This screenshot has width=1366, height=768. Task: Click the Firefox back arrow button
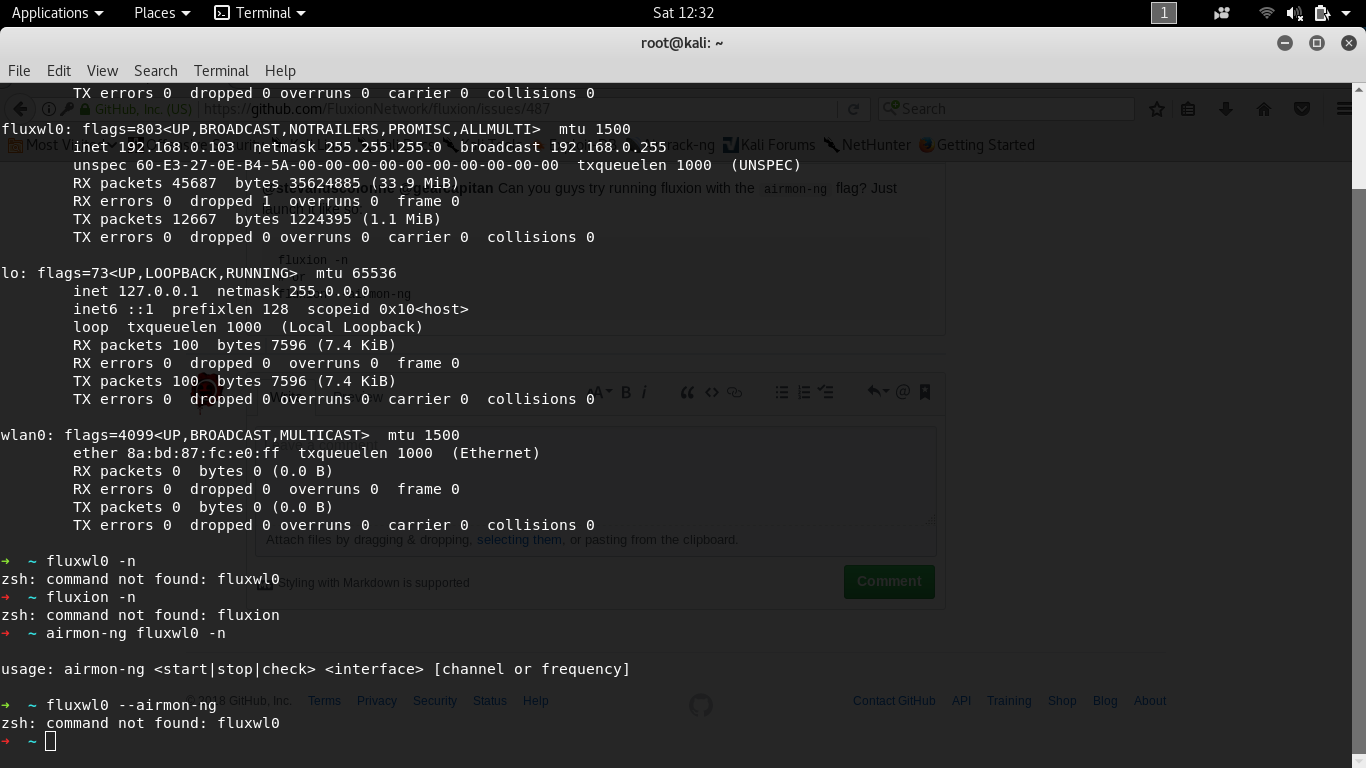pos(21,109)
